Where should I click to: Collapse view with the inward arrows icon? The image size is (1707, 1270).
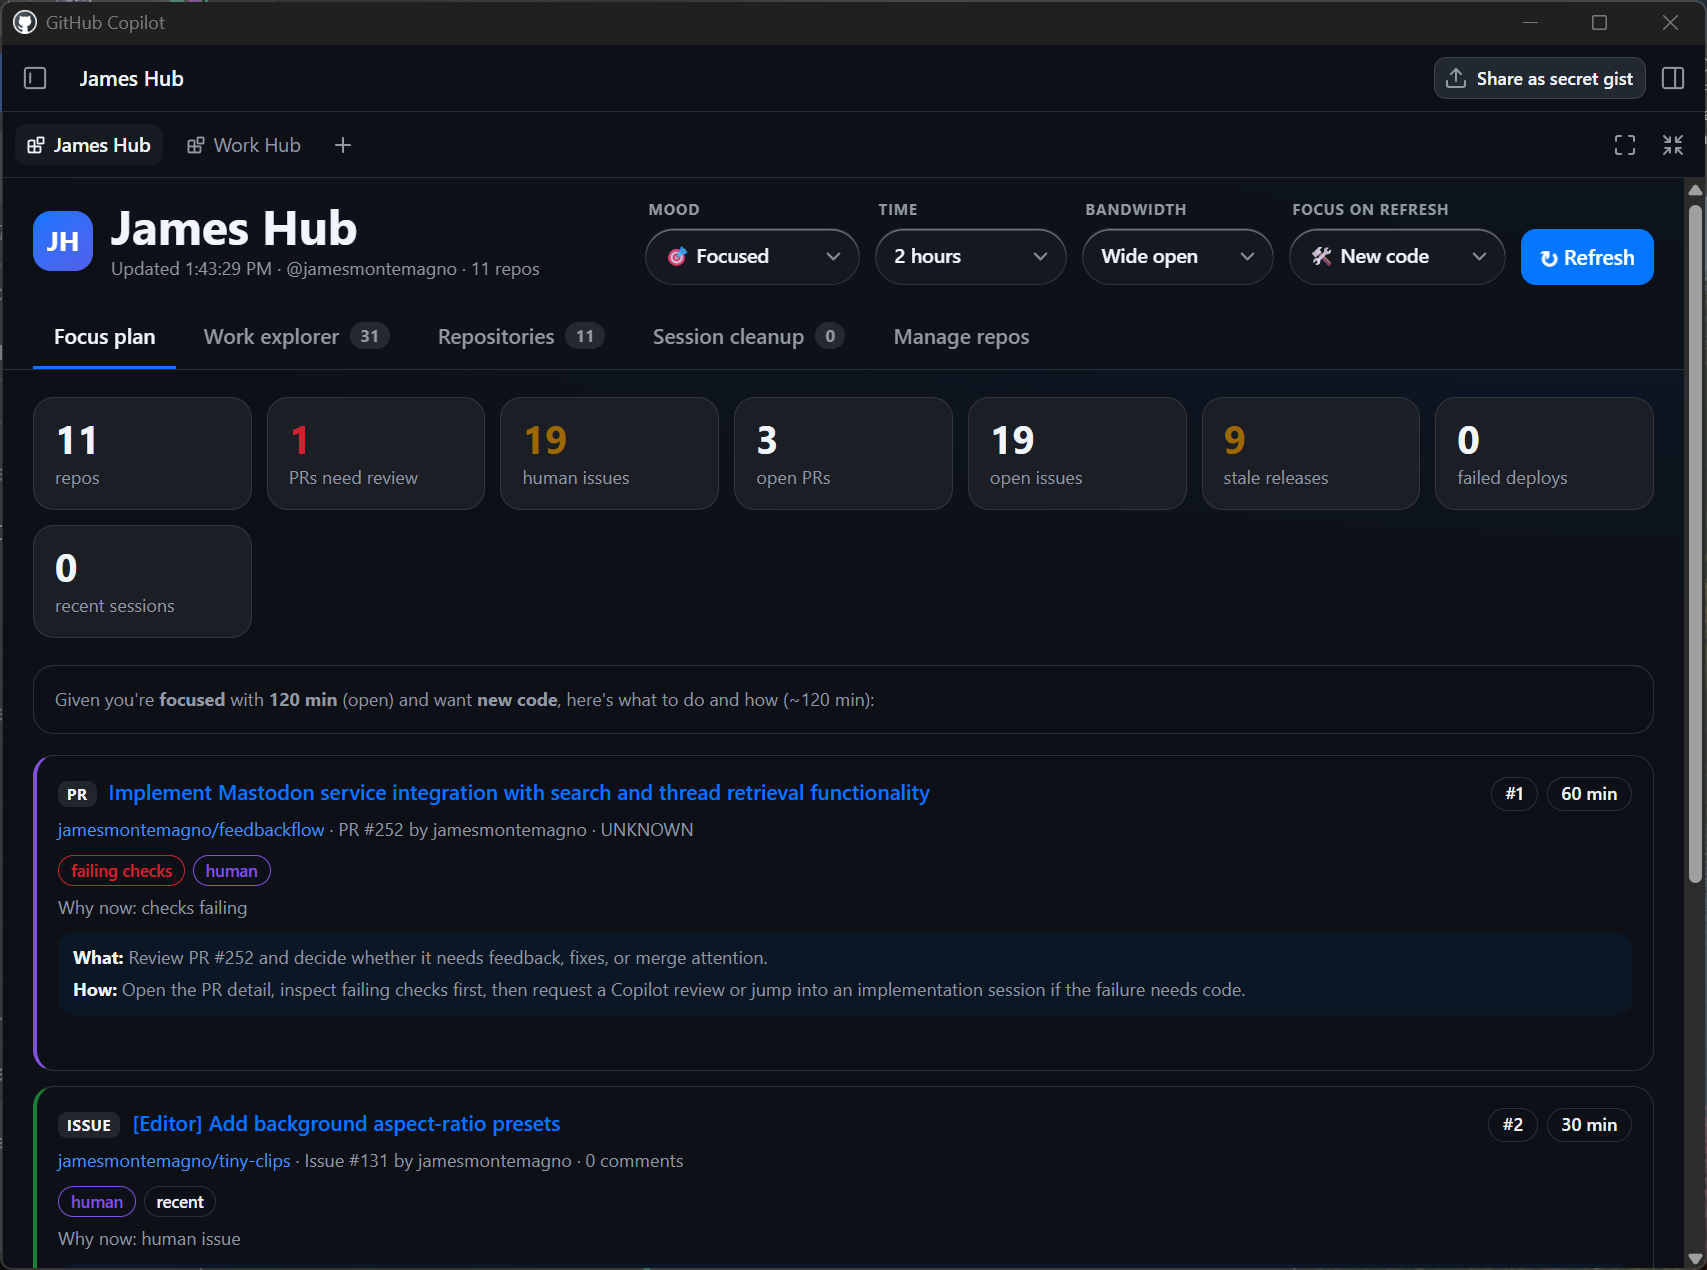tap(1673, 145)
